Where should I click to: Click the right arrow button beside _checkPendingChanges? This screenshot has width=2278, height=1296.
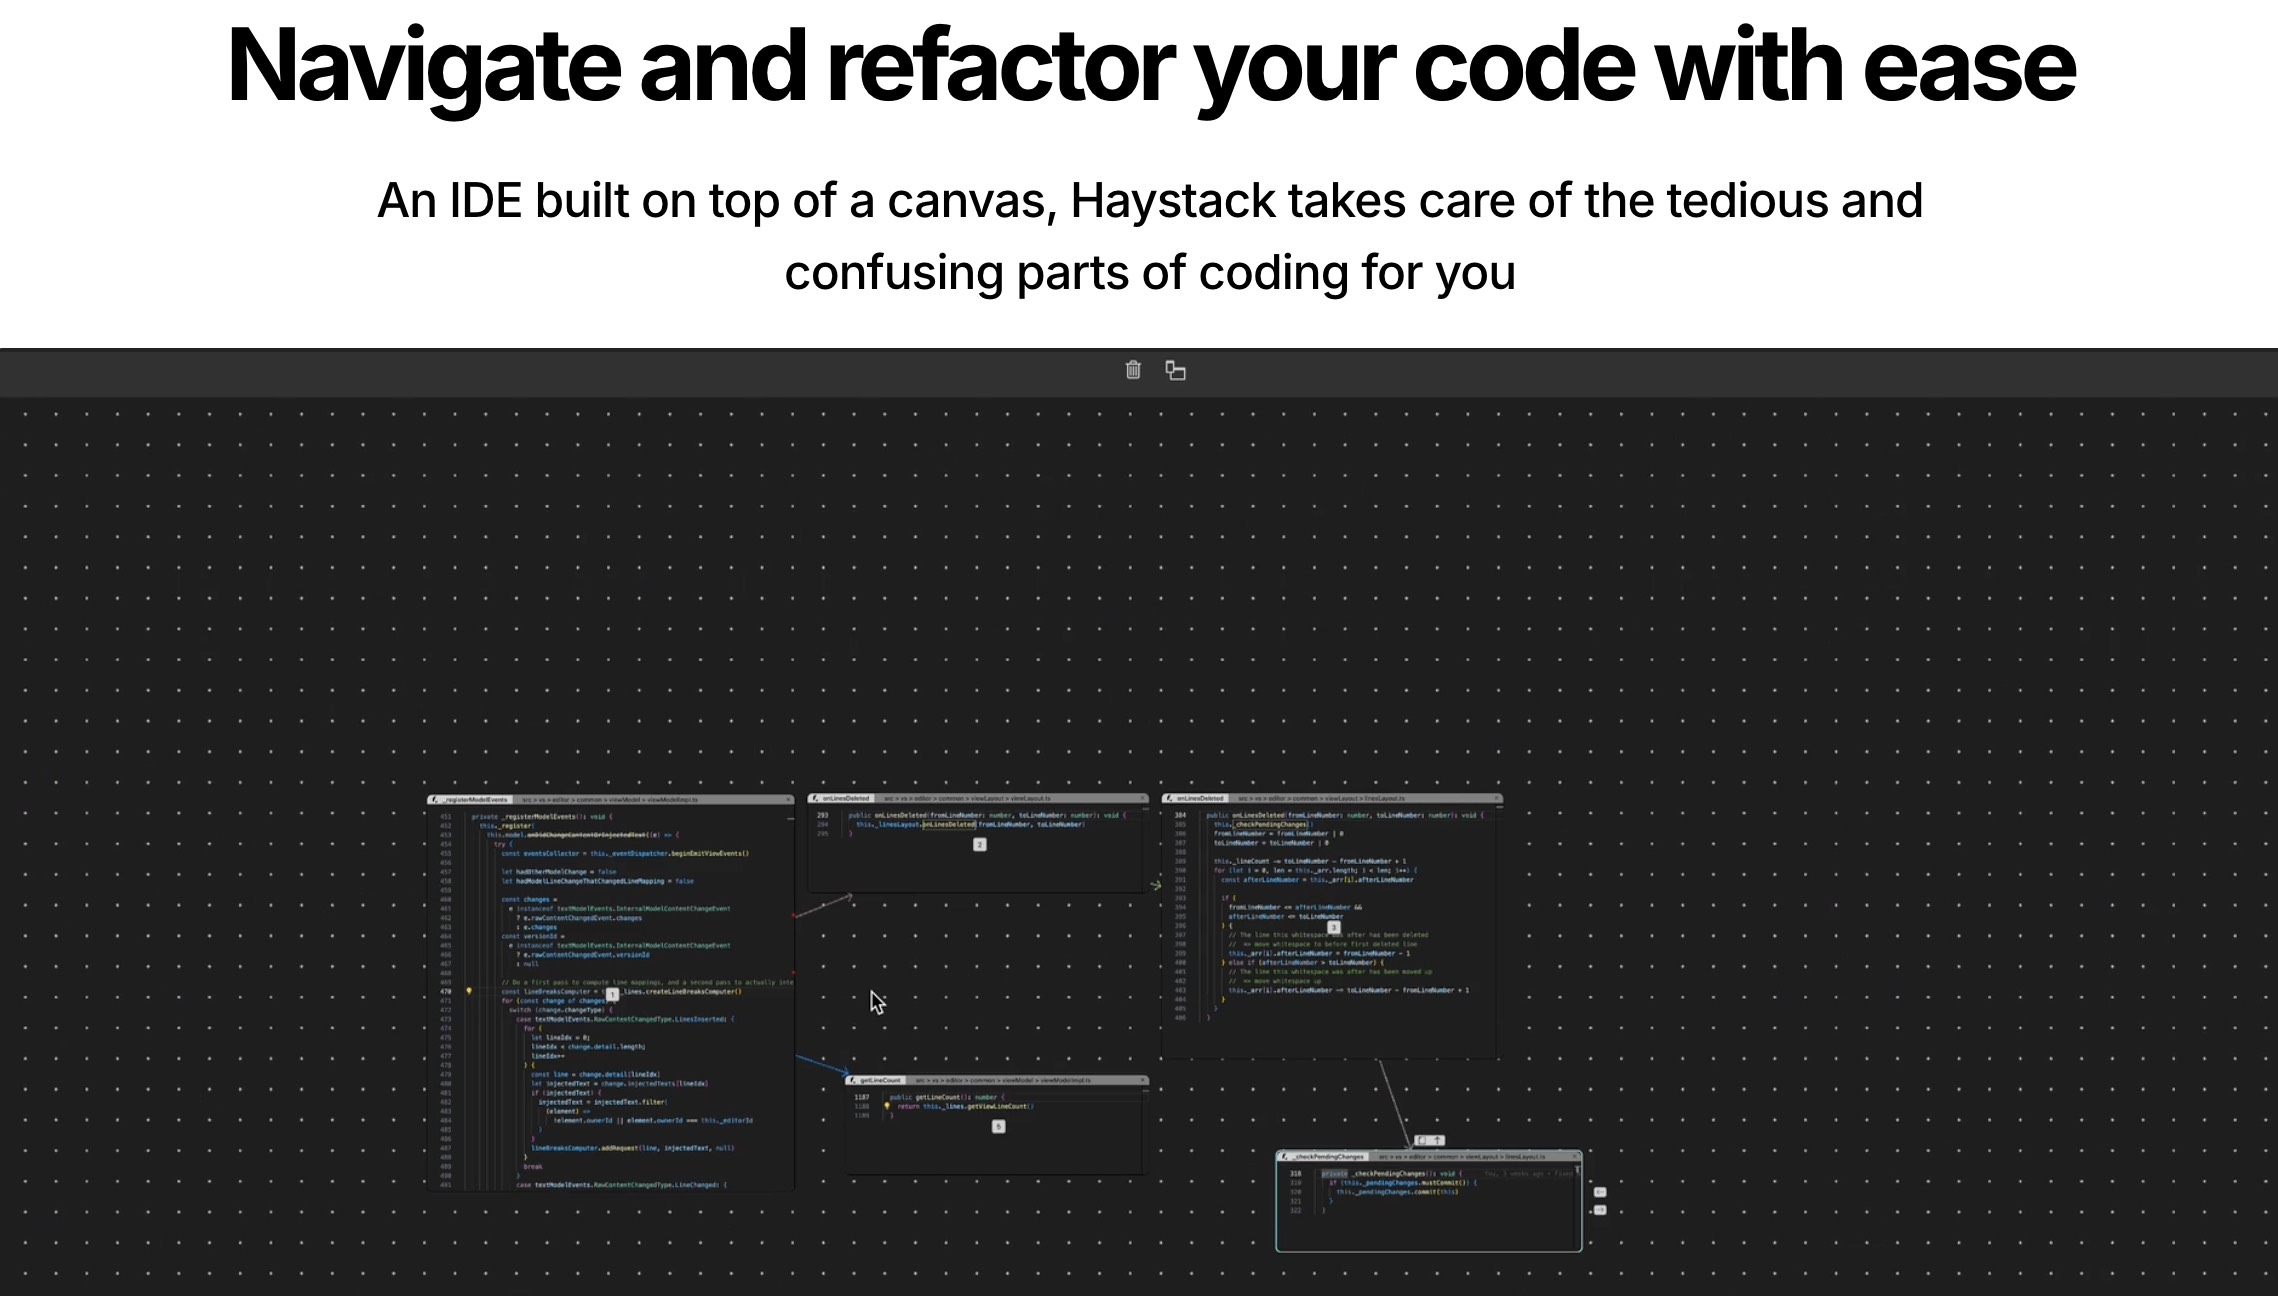(x=1600, y=1210)
